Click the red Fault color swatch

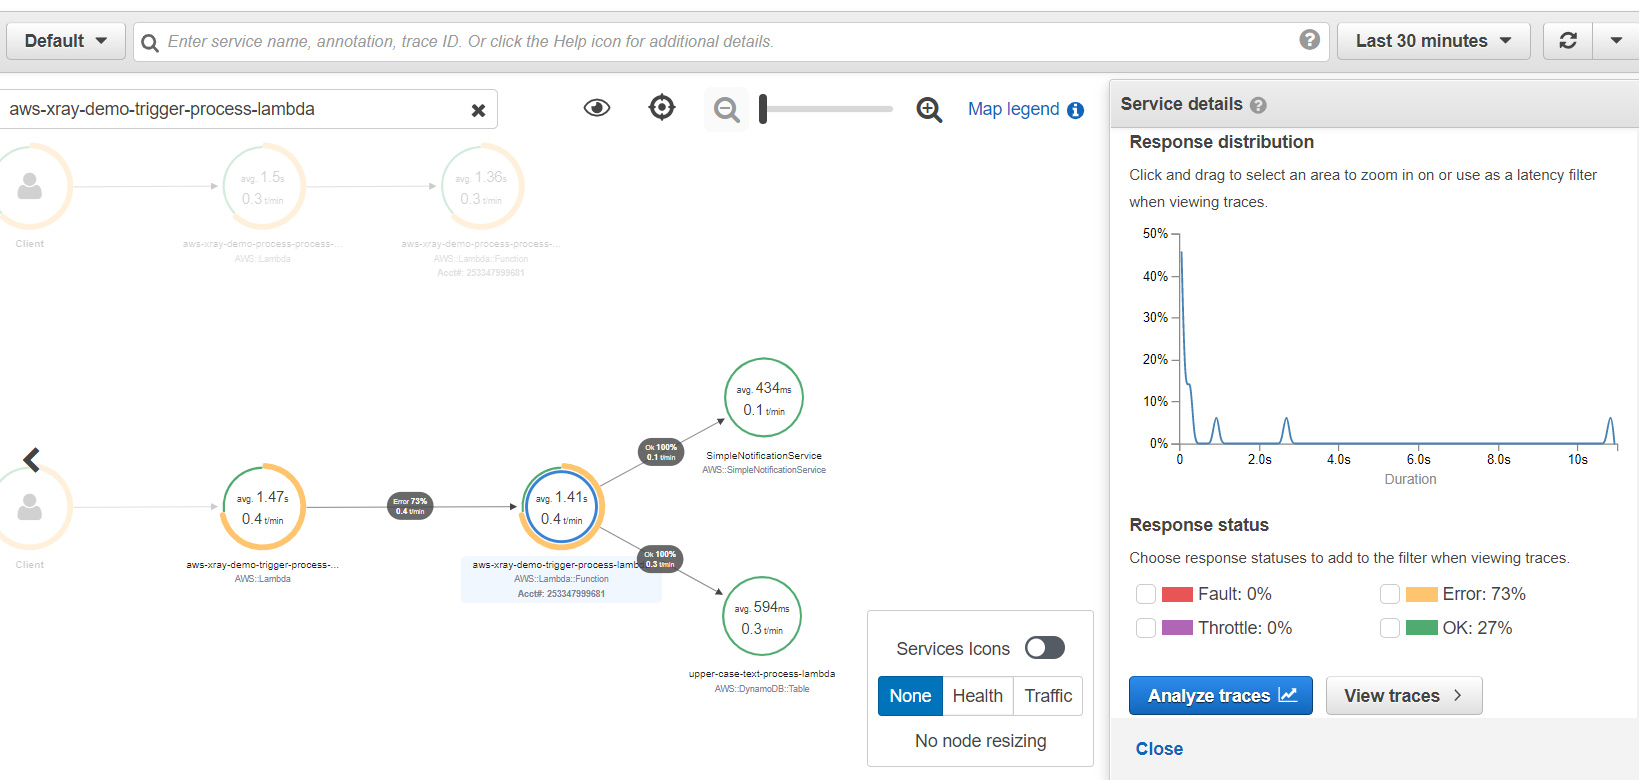tap(1177, 594)
